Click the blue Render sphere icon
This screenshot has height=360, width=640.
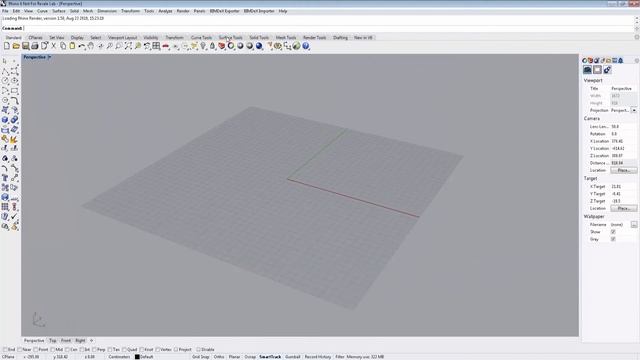[x=259, y=46]
